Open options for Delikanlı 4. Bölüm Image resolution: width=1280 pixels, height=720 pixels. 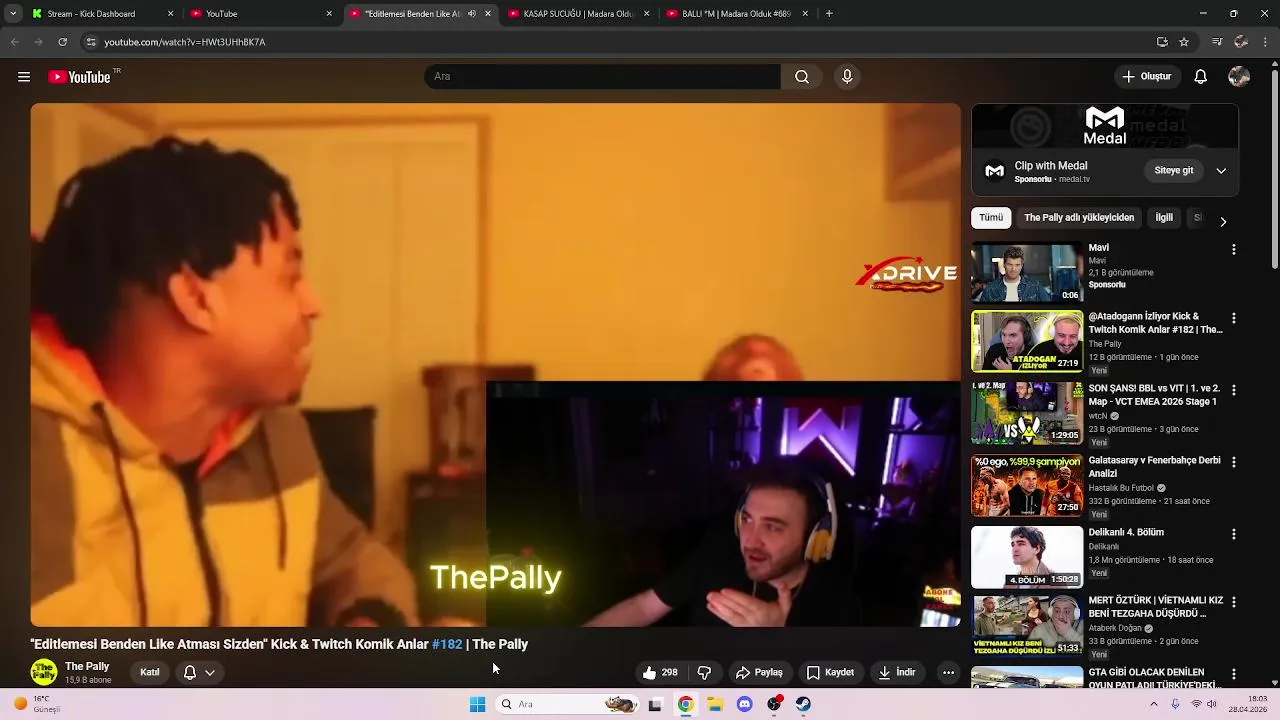point(1233,534)
